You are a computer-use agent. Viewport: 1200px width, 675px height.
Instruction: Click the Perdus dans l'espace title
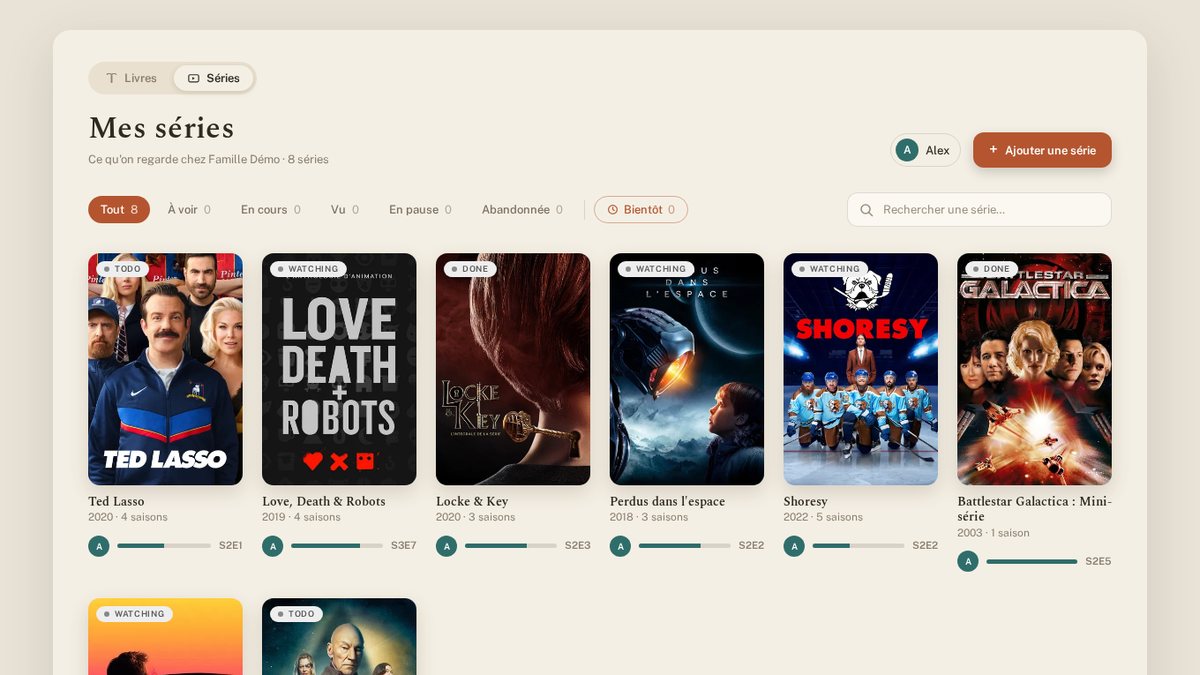click(668, 501)
